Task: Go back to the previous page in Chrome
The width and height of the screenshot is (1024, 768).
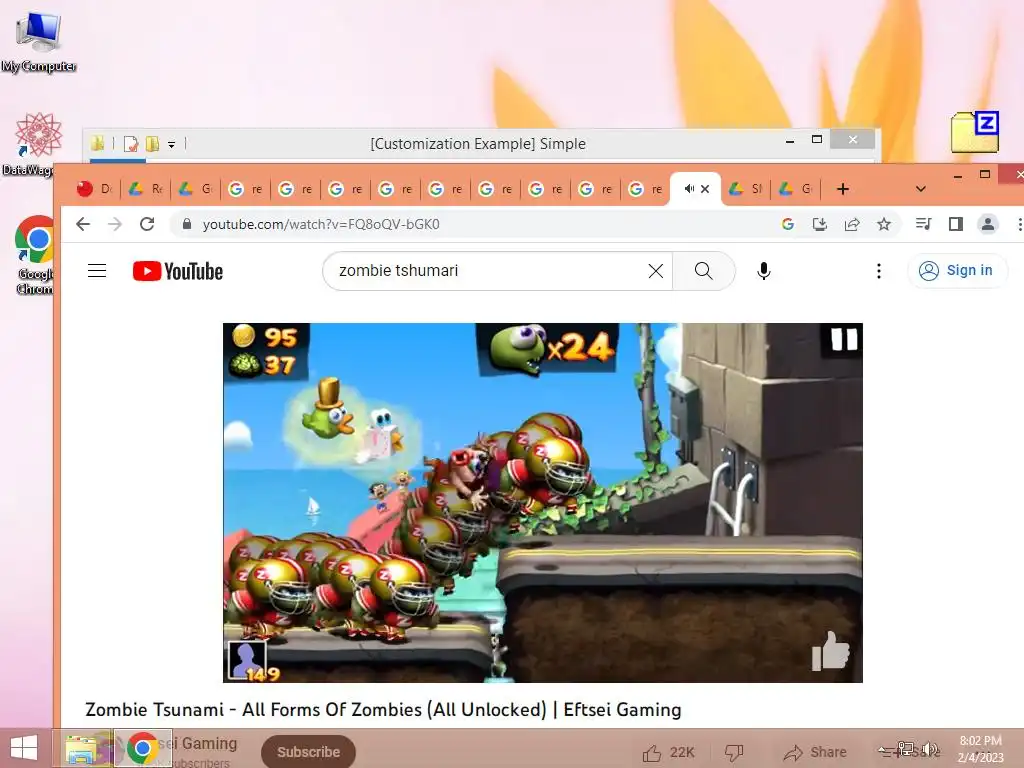Action: pos(83,224)
